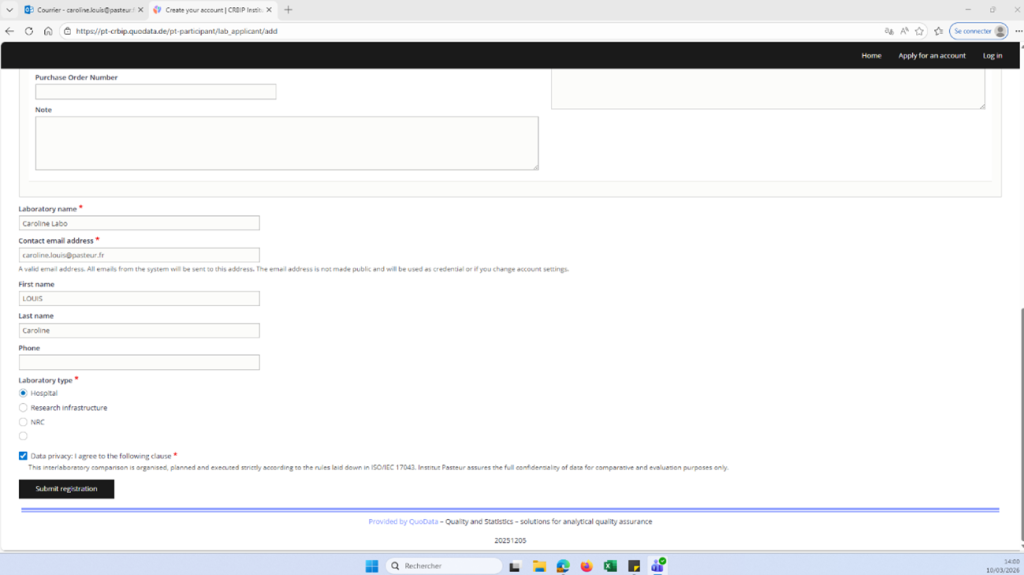Open Apply for an account menu item
The height and width of the screenshot is (575, 1024).
tap(932, 56)
